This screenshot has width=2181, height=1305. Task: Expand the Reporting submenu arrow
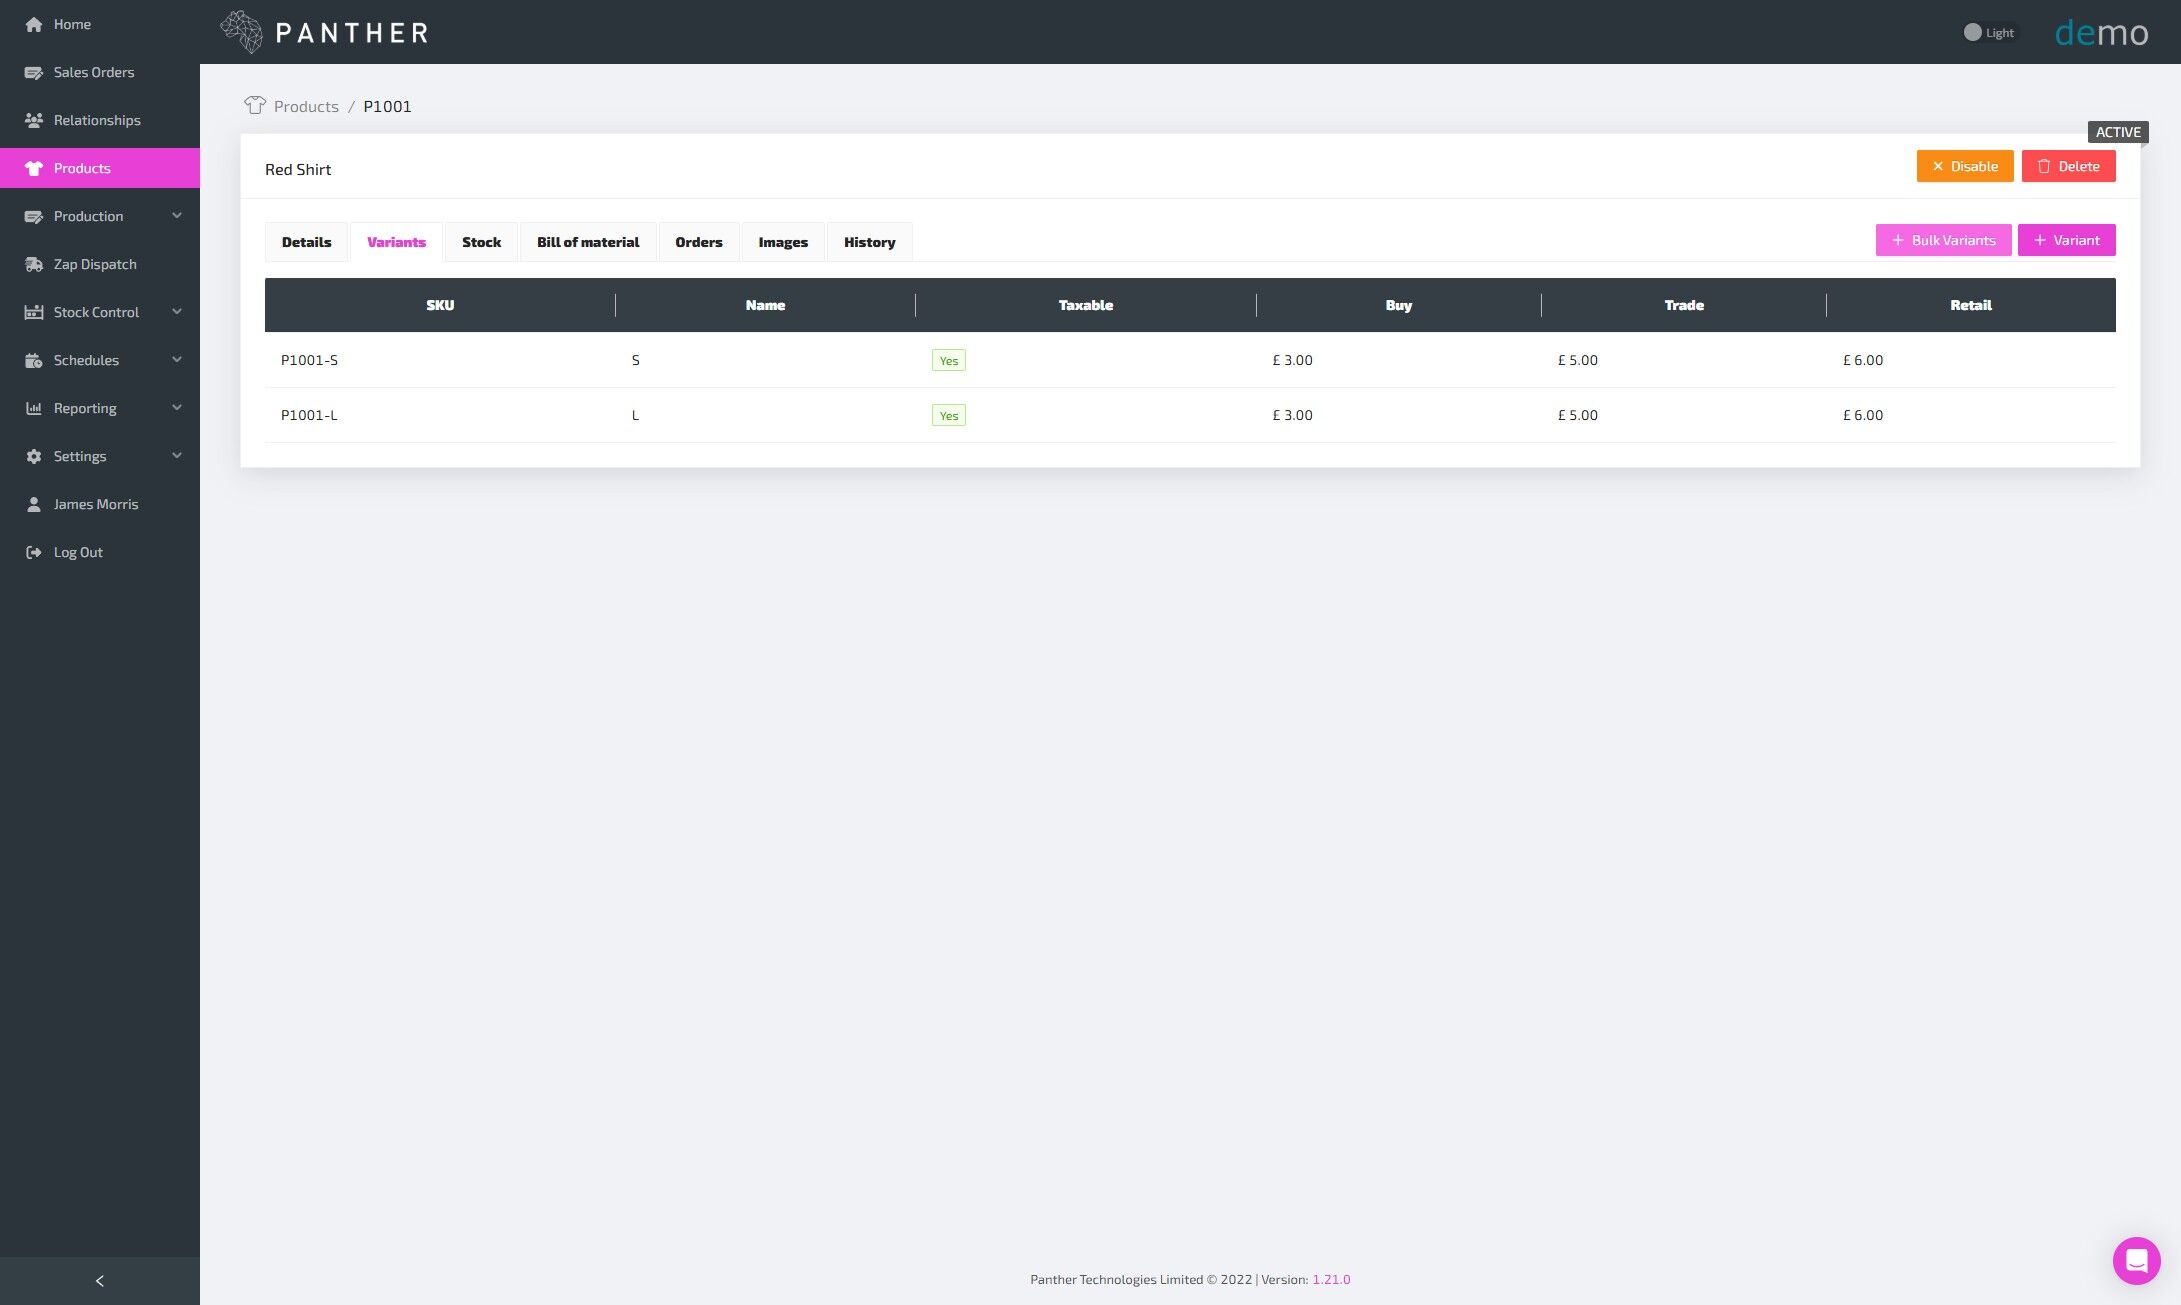(x=177, y=408)
